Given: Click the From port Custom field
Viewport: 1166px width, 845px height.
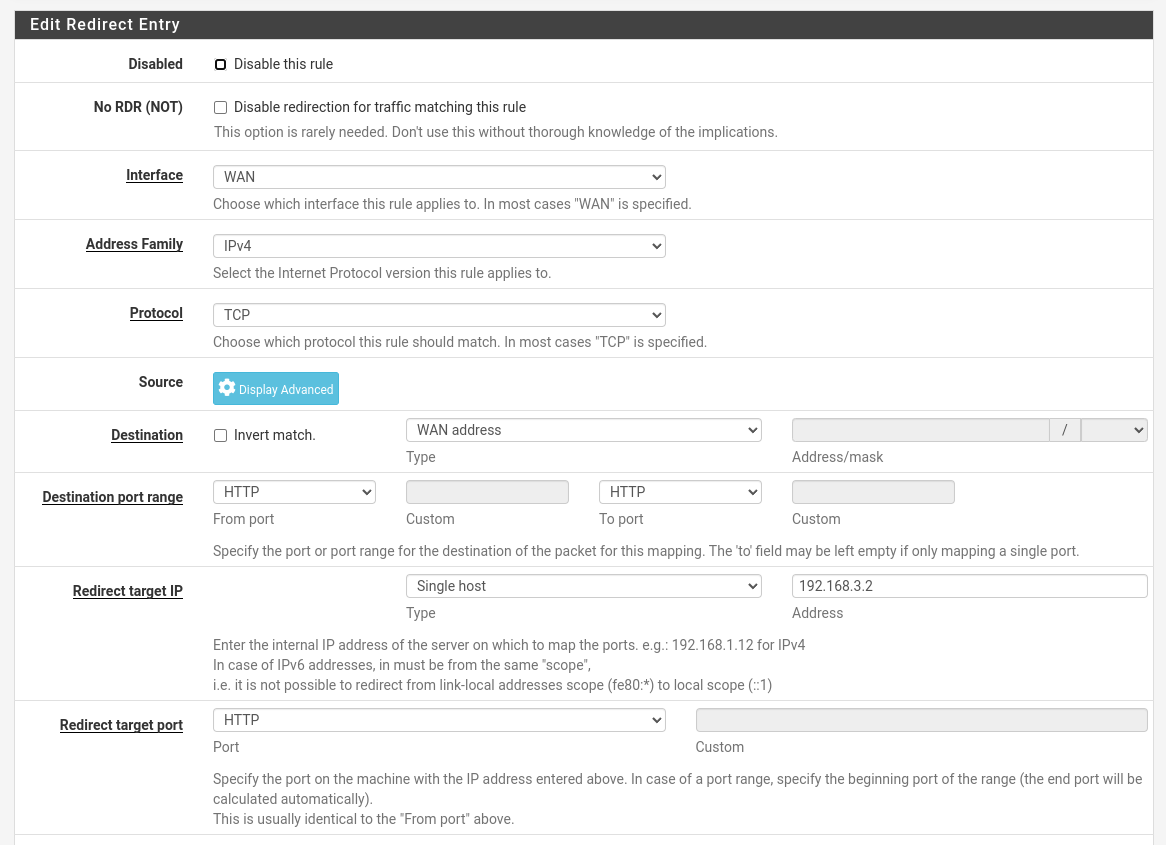Looking at the screenshot, I should [x=487, y=492].
